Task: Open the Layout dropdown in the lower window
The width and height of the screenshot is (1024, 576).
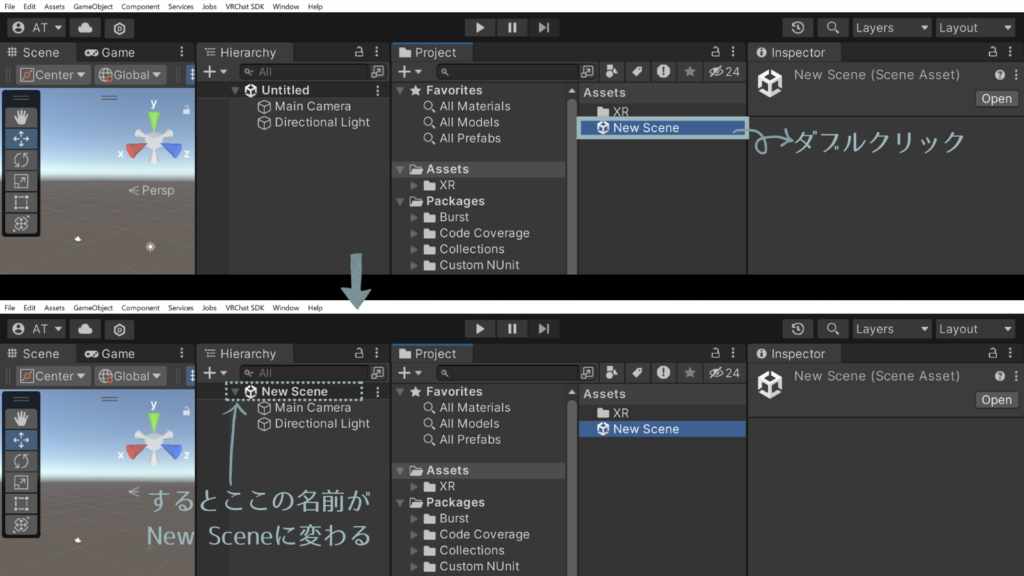Action: click(974, 329)
